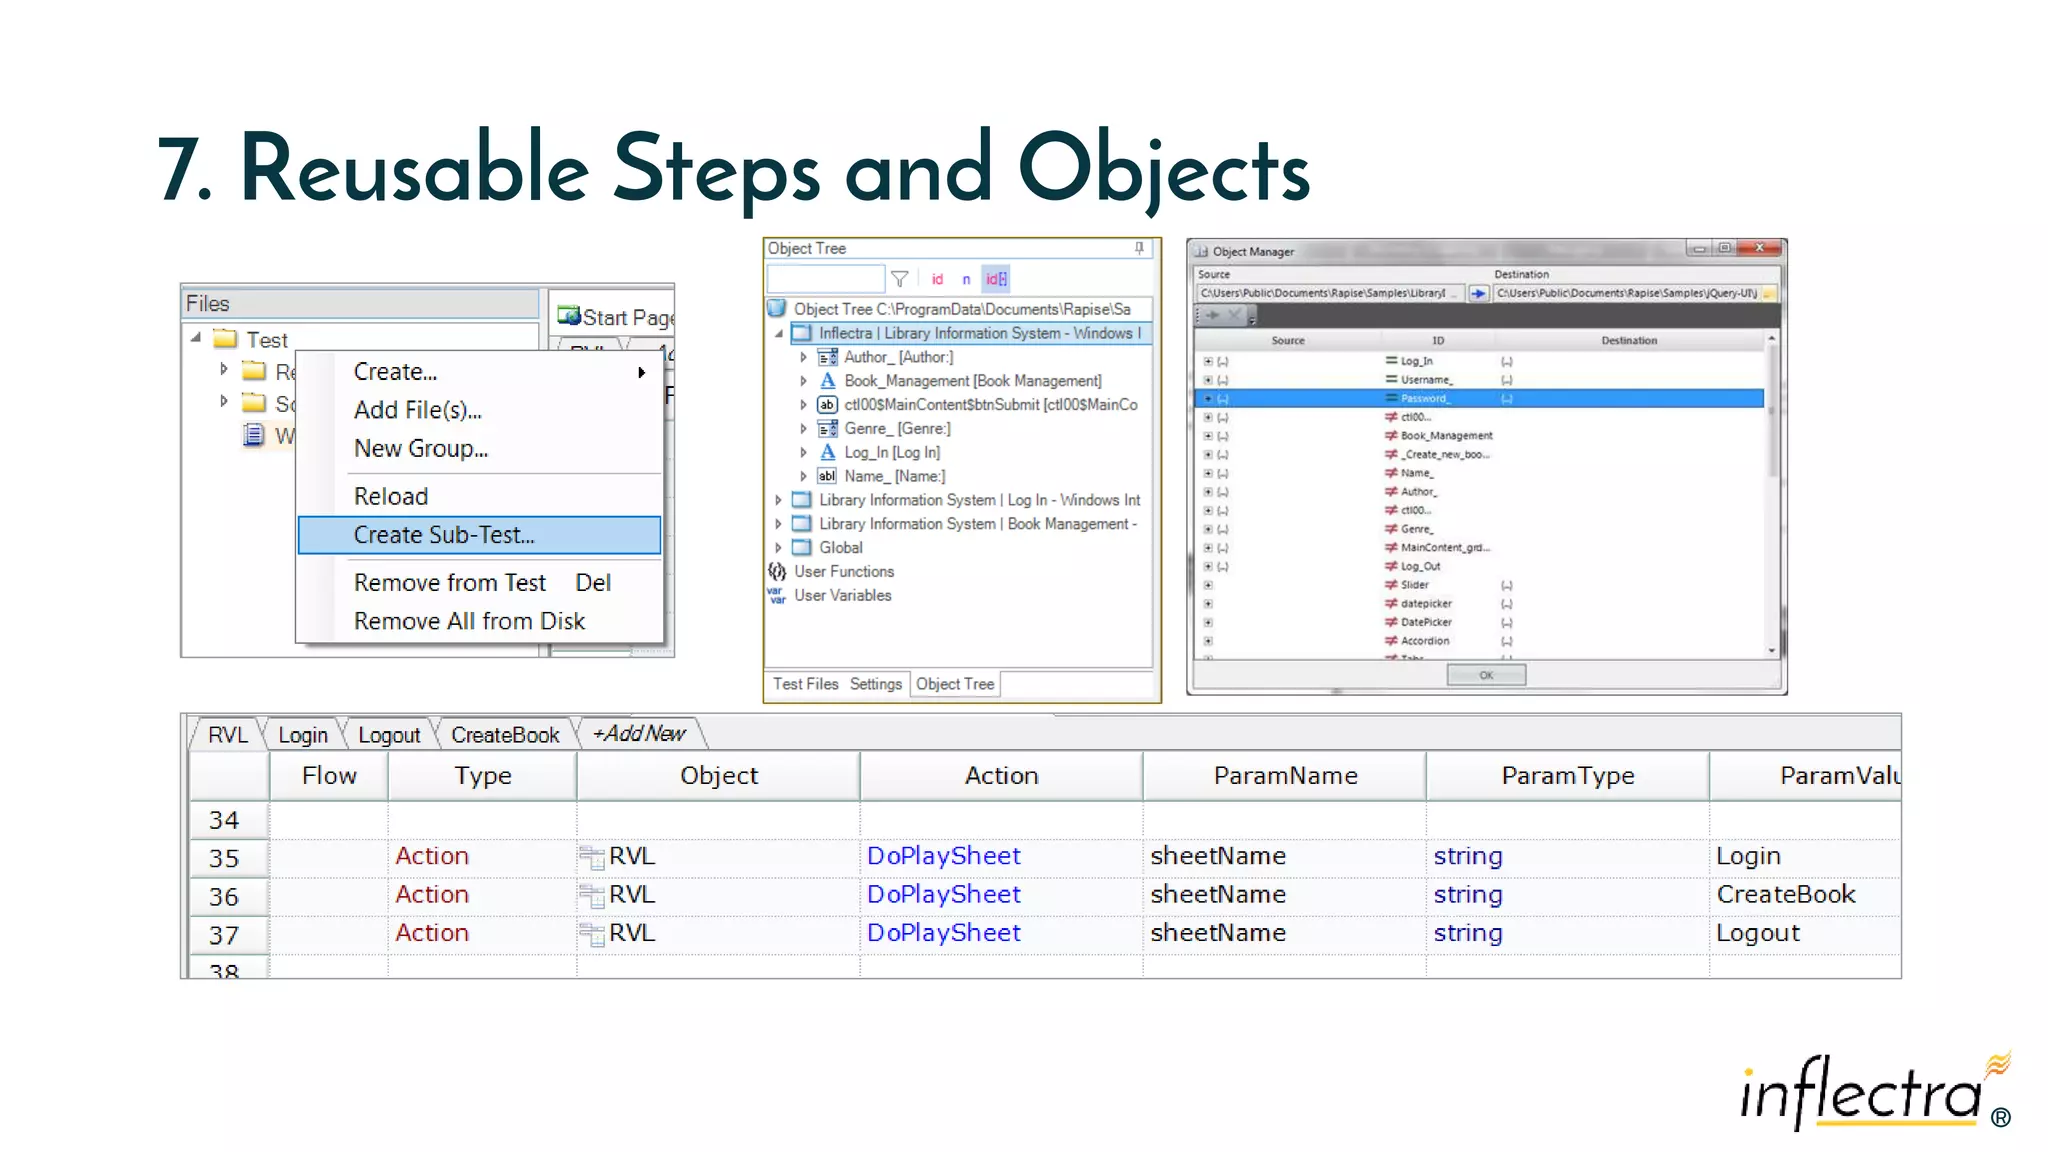
Task: Click the Name_ text box 'abl' icon
Action: click(828, 477)
